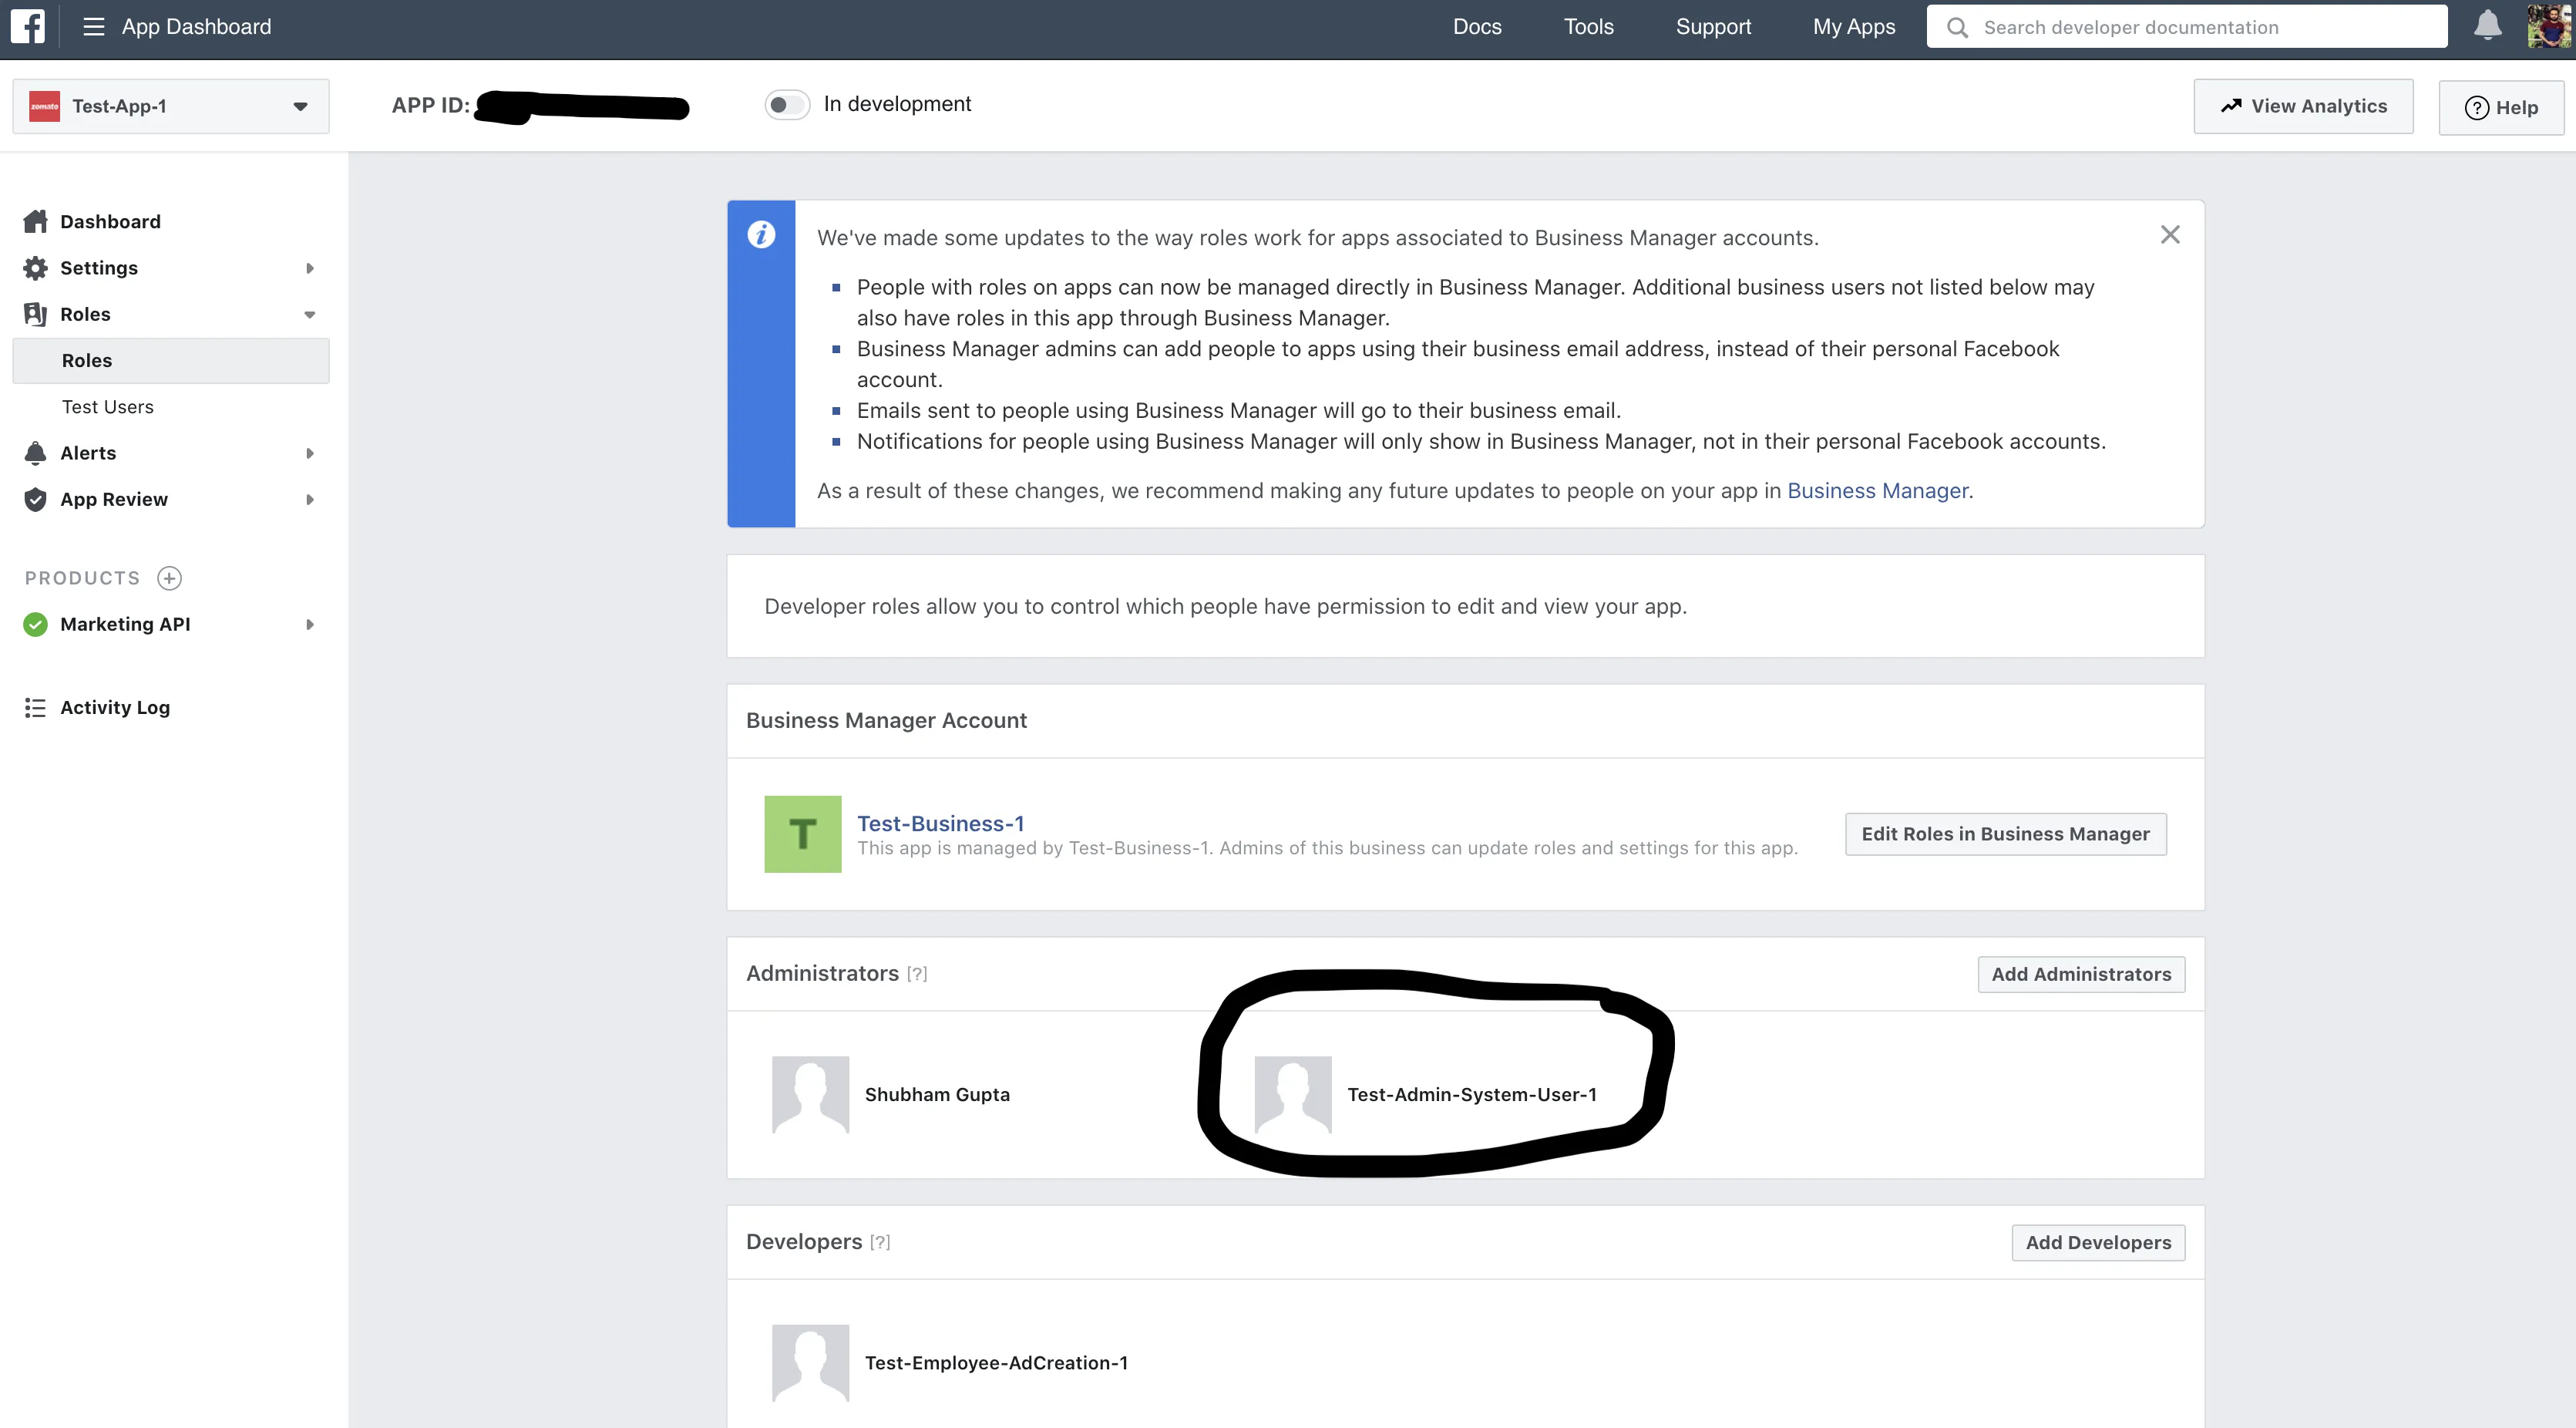
Task: Open the notifications bell icon
Action: point(2487,26)
